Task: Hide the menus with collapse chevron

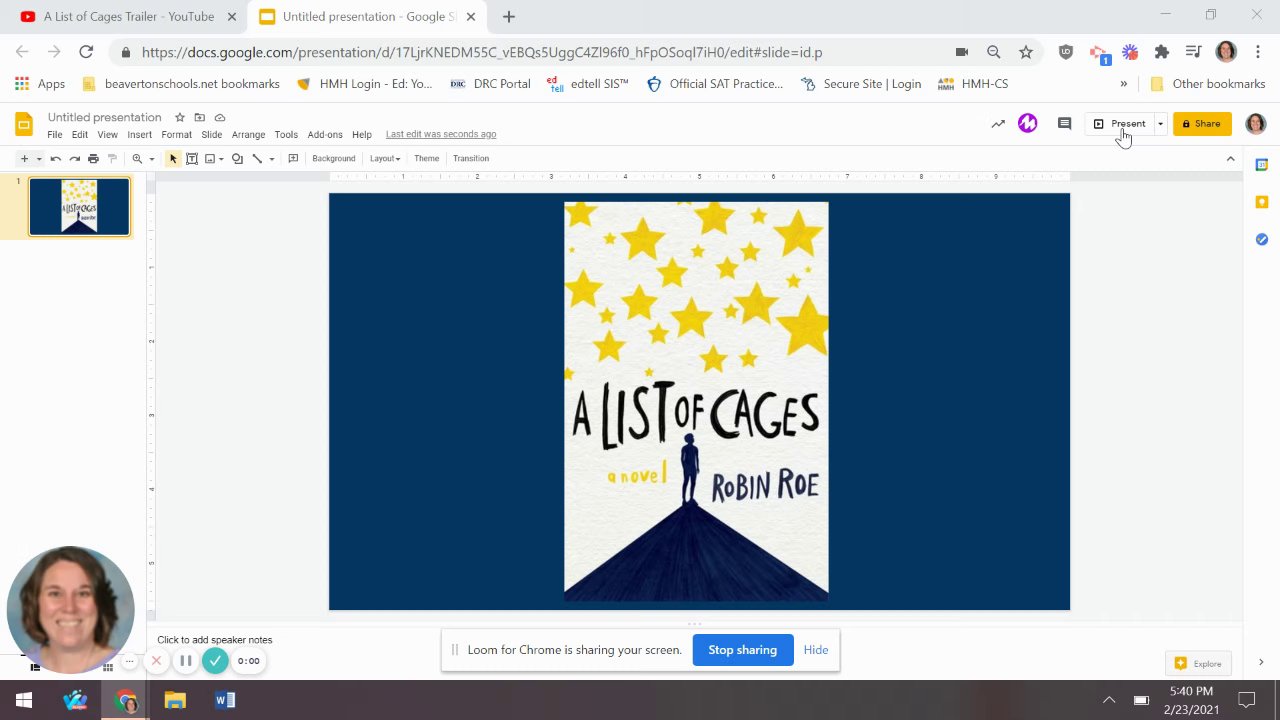Action: click(x=1231, y=158)
